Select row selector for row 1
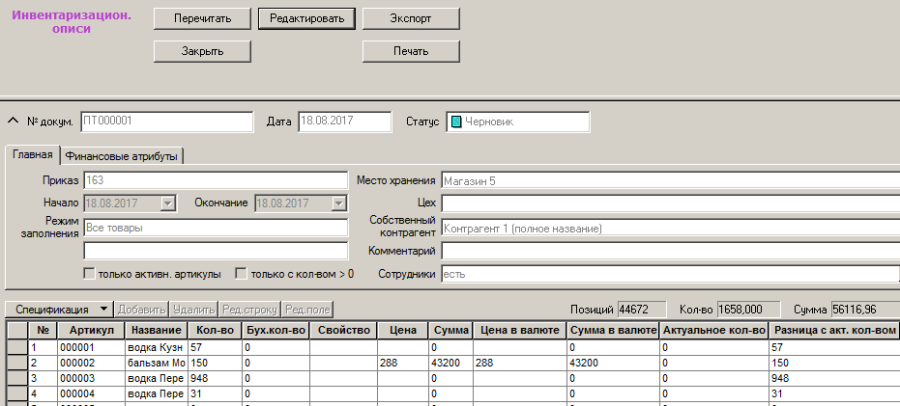Image resolution: width=900 pixels, height=406 pixels. (x=17, y=347)
